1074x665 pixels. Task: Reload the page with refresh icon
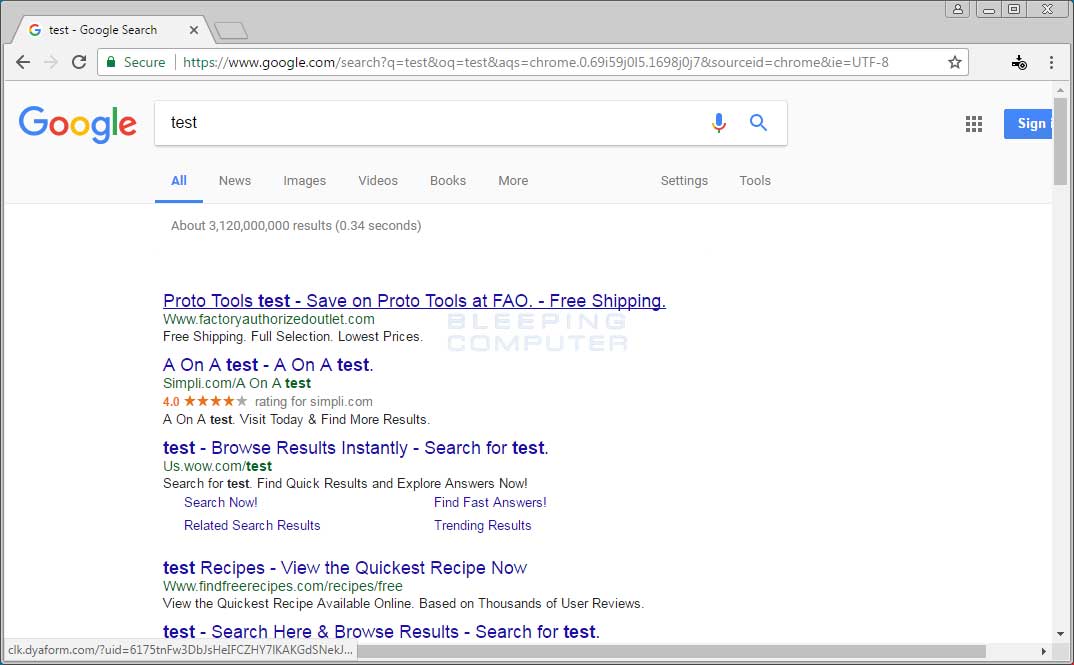(79, 62)
